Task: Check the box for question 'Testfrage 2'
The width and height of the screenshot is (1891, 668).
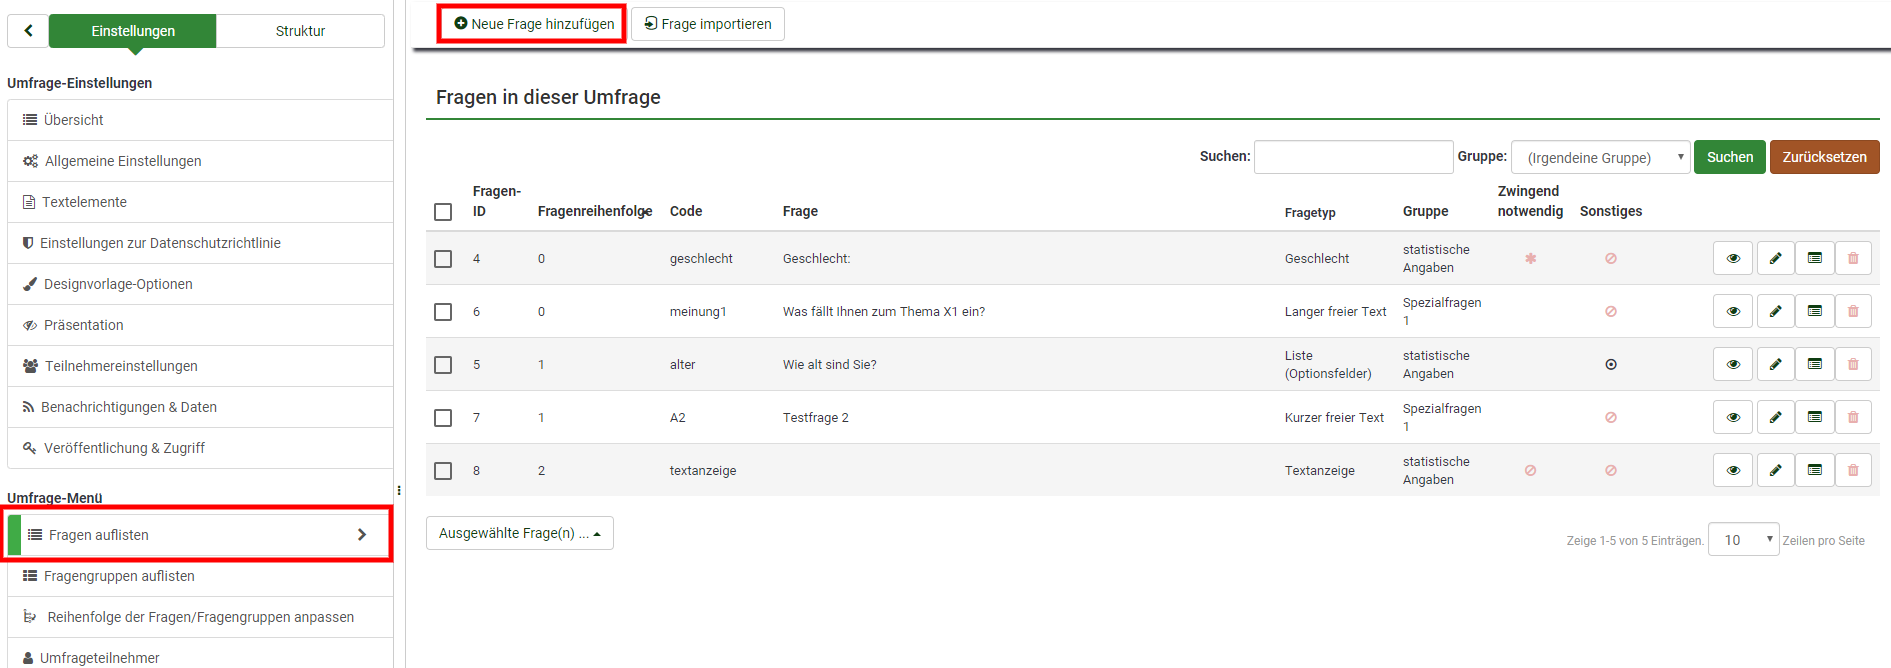Action: pos(443,418)
